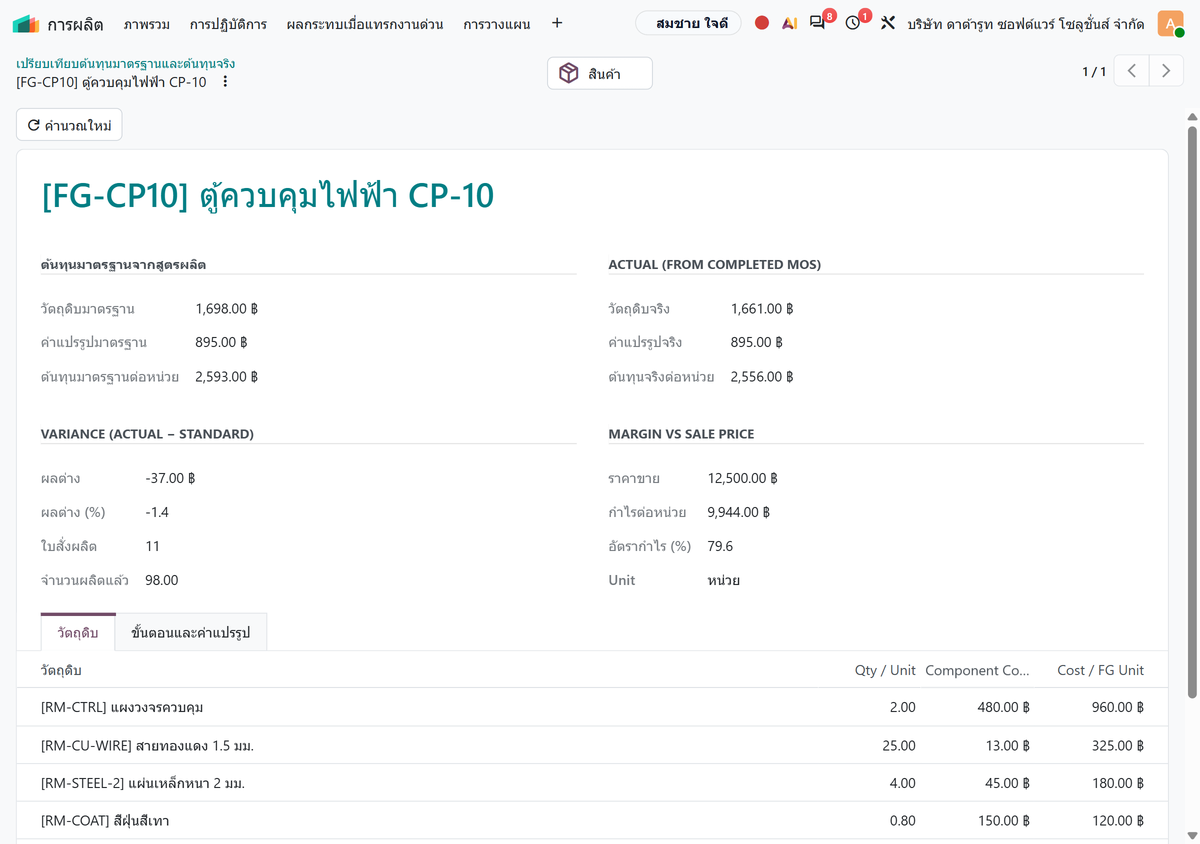Click the variance value -37.00 ฿

(170, 478)
